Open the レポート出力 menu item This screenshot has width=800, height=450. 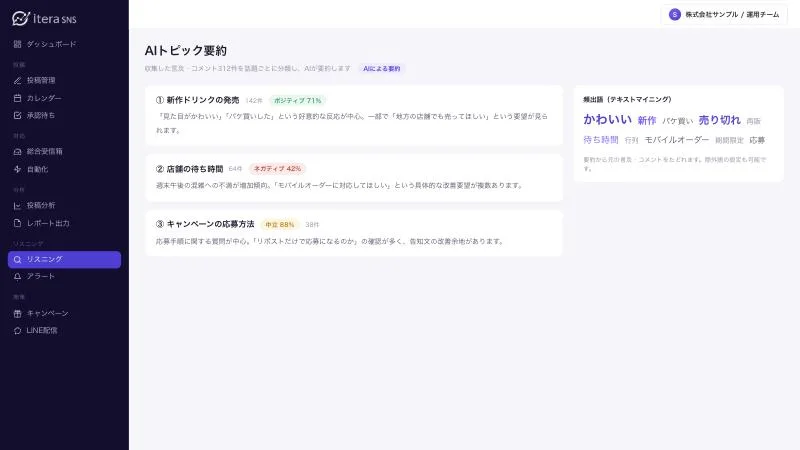click(64, 223)
